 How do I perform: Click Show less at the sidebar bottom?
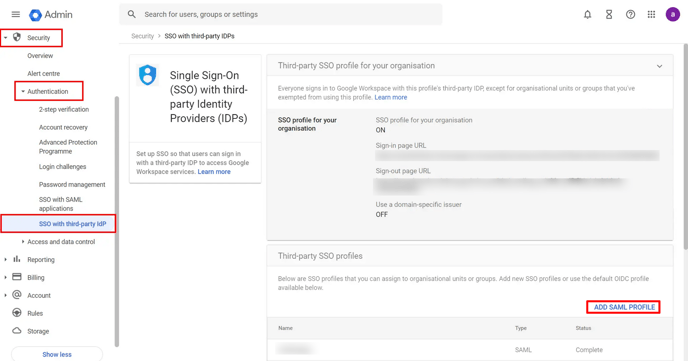pos(57,354)
